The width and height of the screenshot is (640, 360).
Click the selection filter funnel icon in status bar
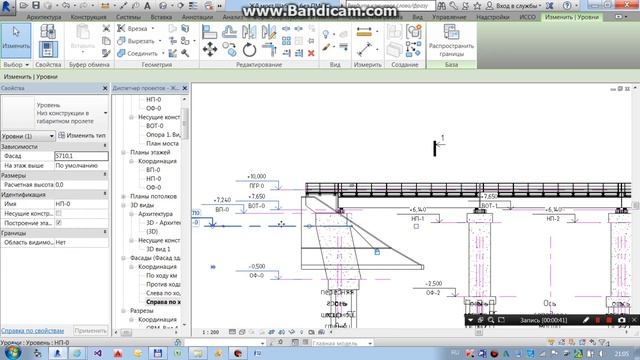click(x=602, y=343)
